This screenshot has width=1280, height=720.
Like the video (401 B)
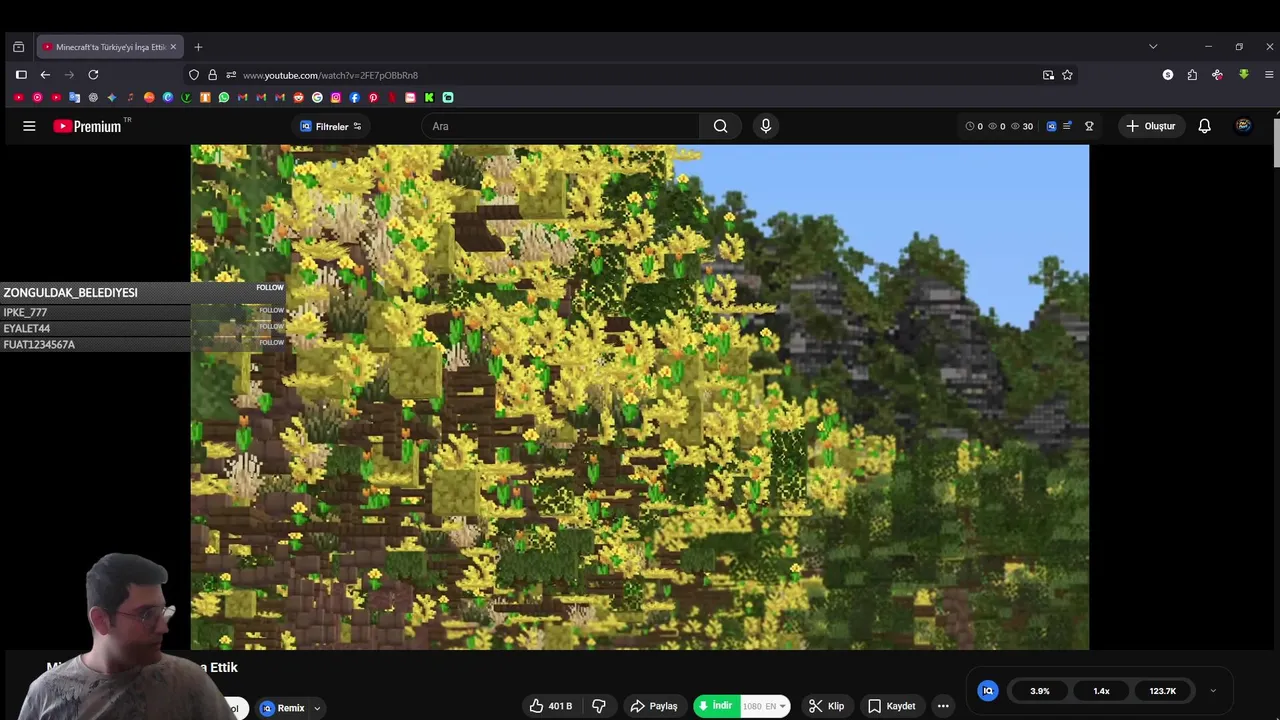click(551, 706)
